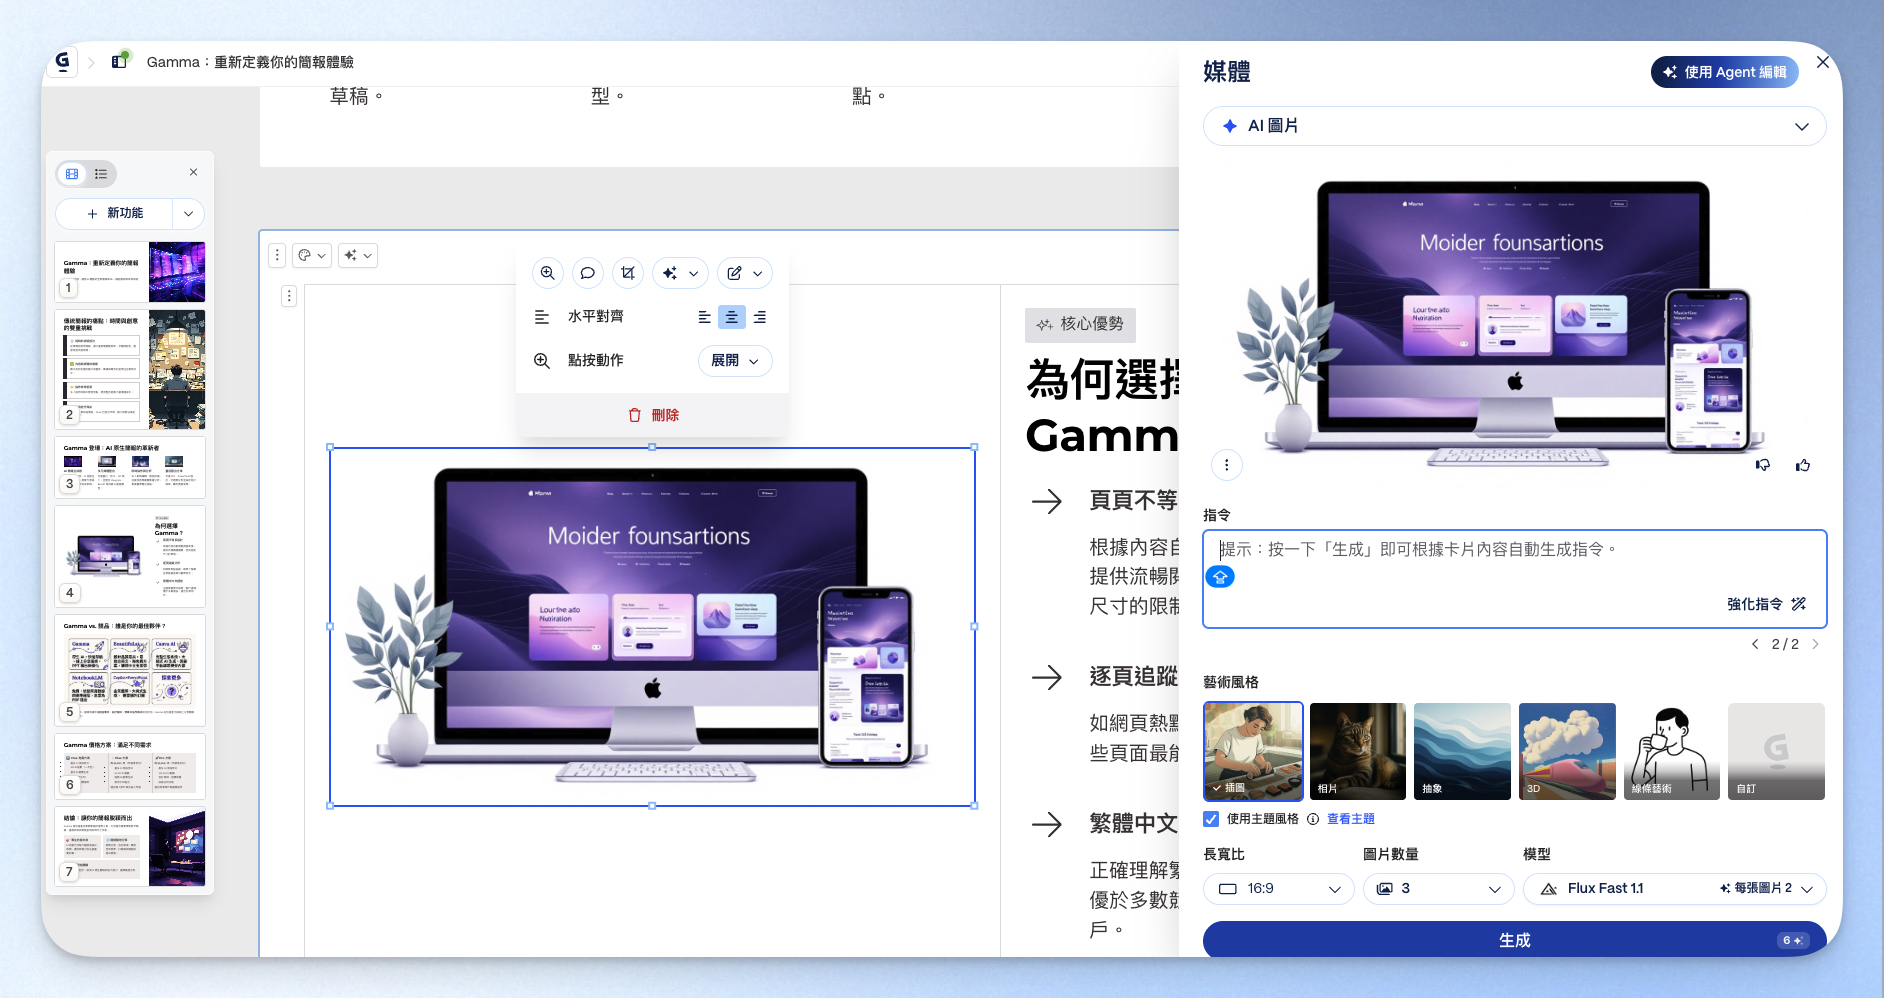Align image to the left
The height and width of the screenshot is (998, 1884).
[704, 317]
